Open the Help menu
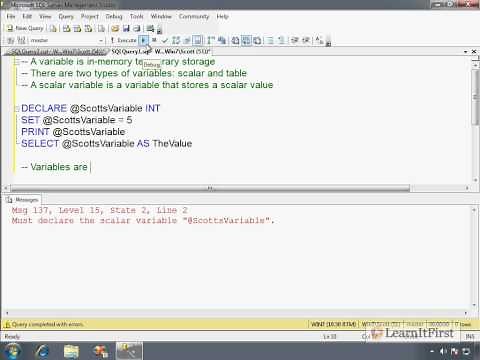 click(x=222, y=16)
